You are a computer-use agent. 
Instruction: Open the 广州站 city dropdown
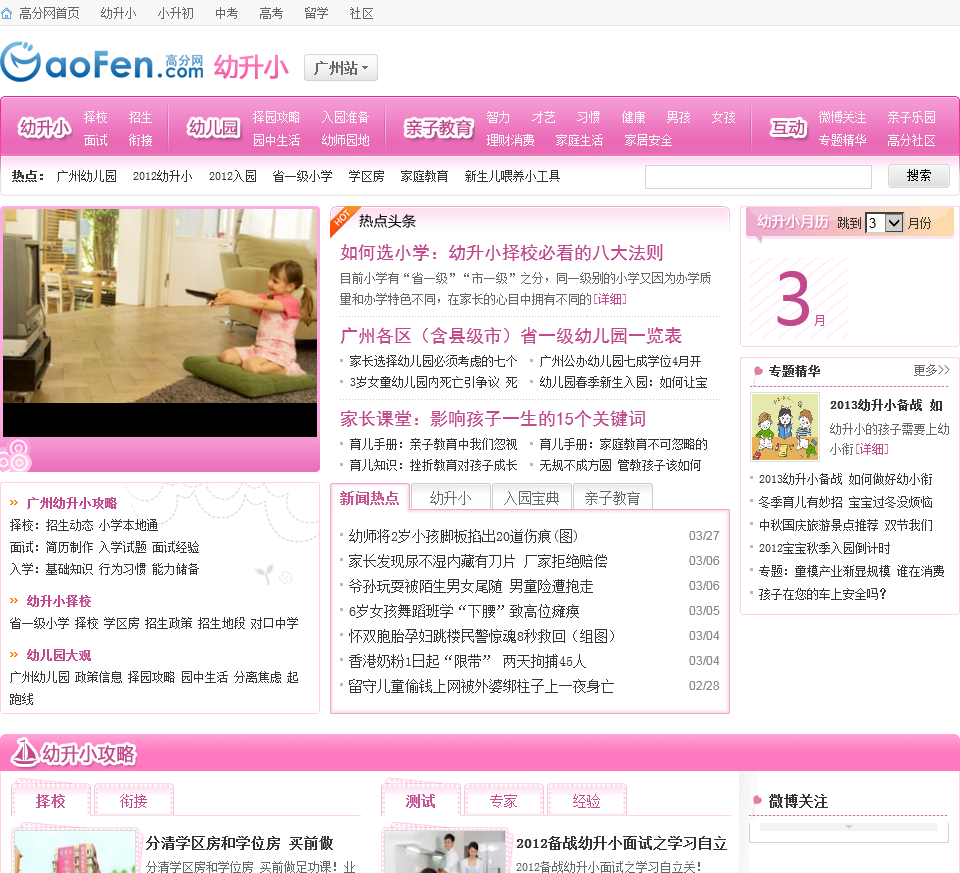pyautogui.click(x=340, y=67)
